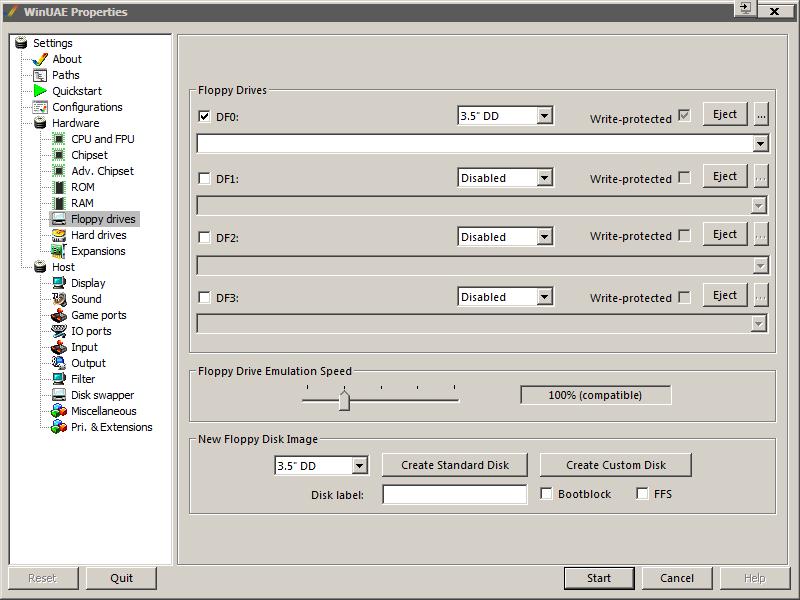The width and height of the screenshot is (800, 600).
Task: Click the Sound icon
Action: coord(59,299)
